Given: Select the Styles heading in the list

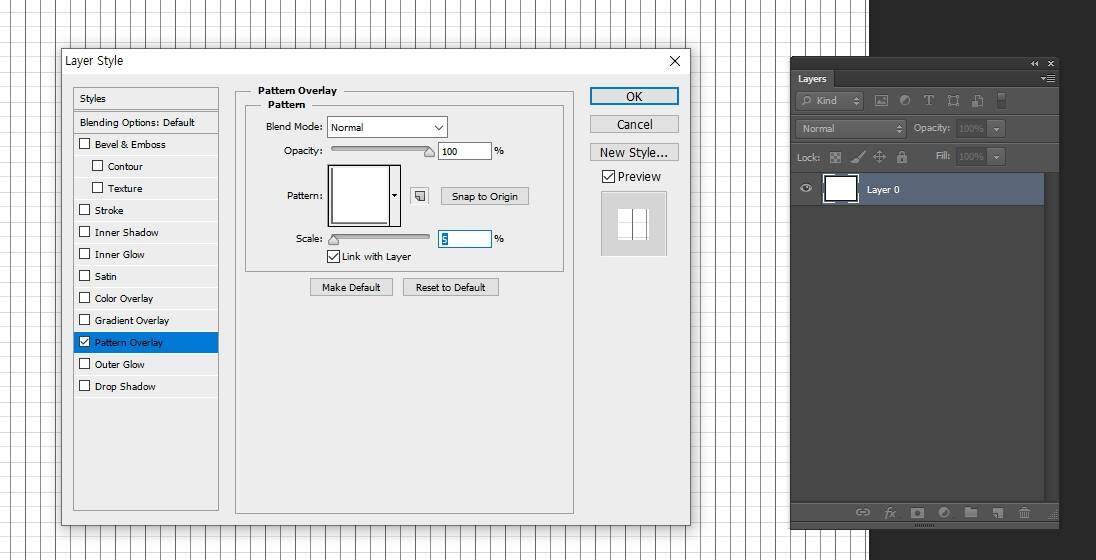Looking at the screenshot, I should pos(145,99).
